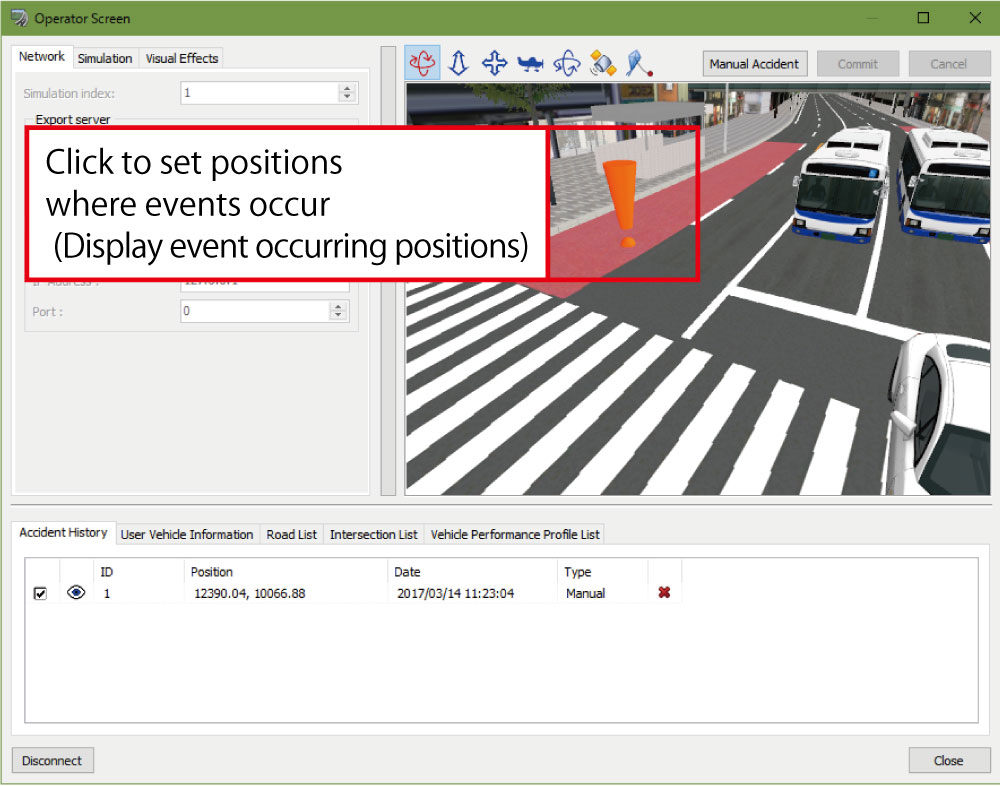The width and height of the screenshot is (1000, 786).
Task: Select the vertical up-down move tool
Action: (458, 64)
